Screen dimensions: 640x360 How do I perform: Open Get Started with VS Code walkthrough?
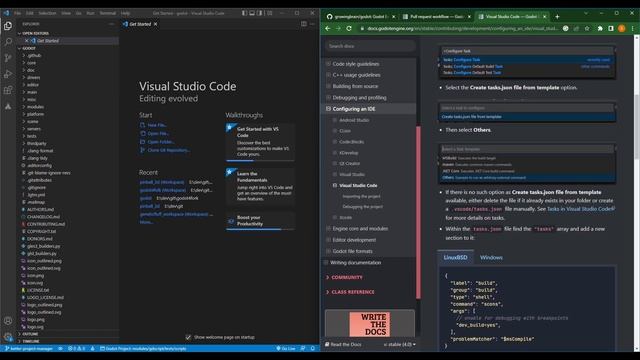(x=260, y=142)
